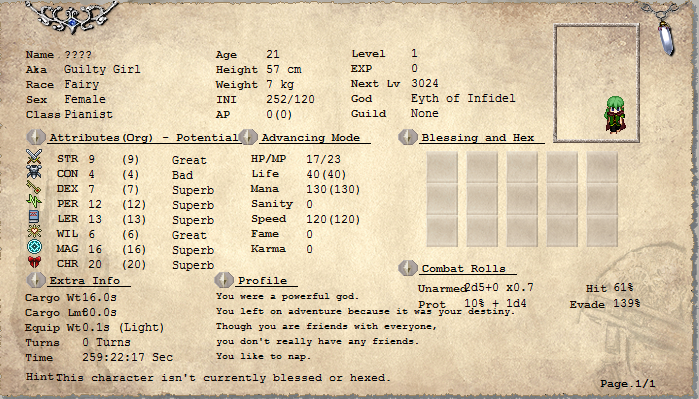
Task: Click the Page 1/1 indicator
Action: [628, 383]
